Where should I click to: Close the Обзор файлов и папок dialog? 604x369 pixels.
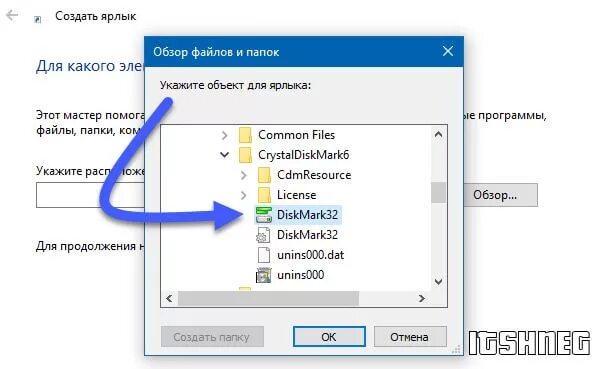pyautogui.click(x=448, y=51)
